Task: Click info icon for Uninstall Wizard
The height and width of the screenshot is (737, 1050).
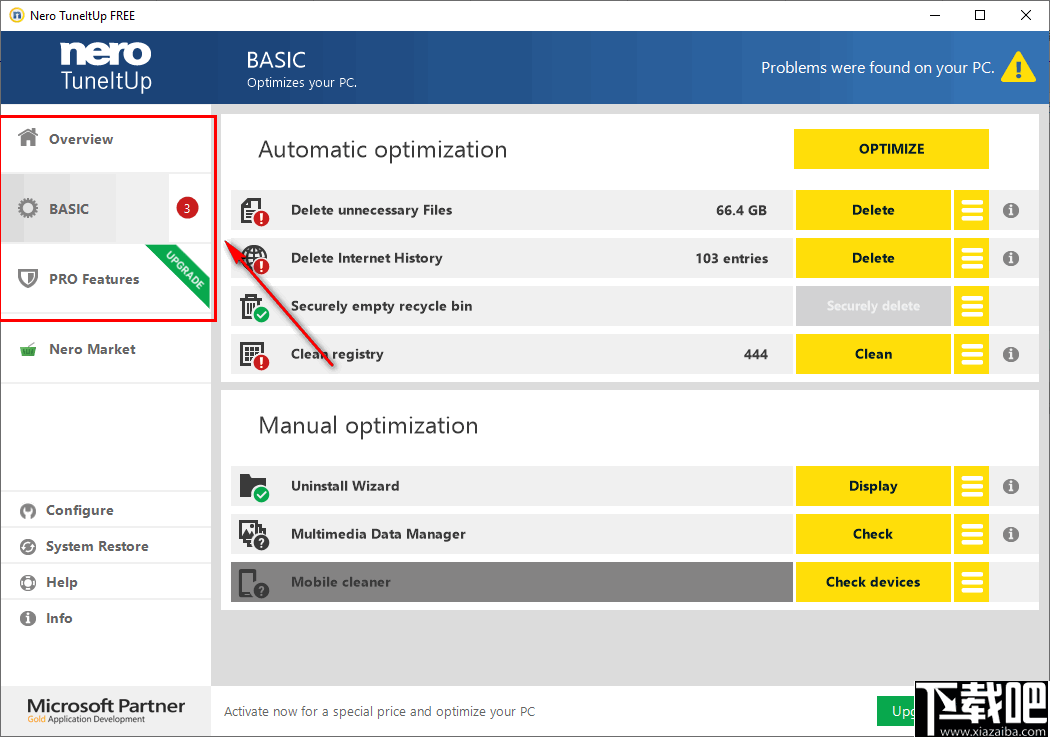Action: tap(1011, 486)
